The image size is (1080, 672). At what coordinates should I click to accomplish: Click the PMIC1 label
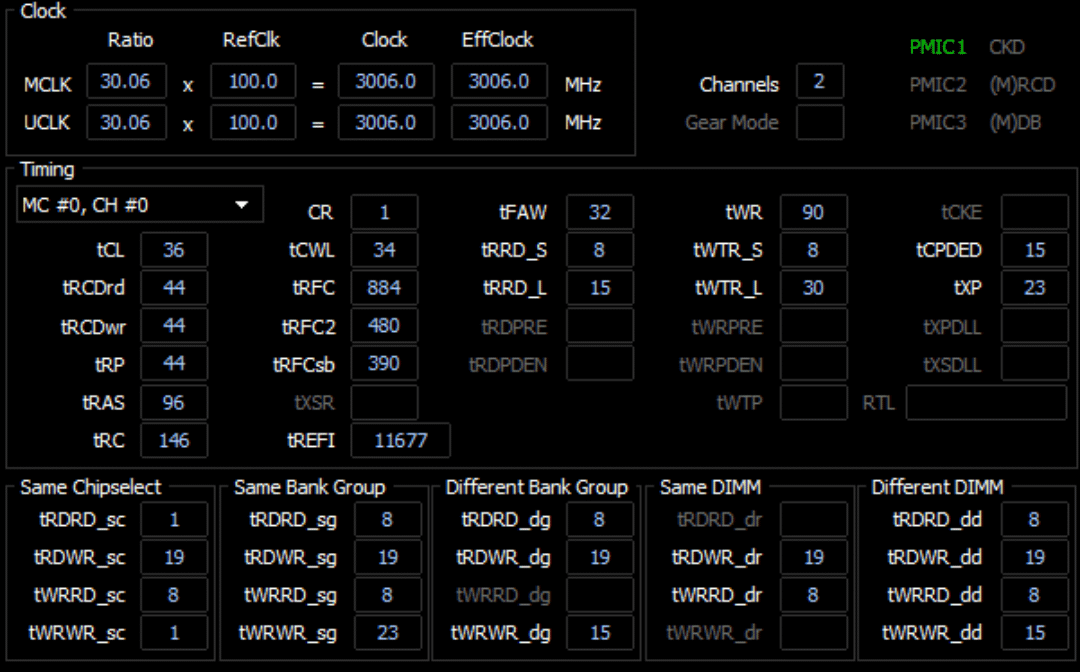(x=937, y=47)
